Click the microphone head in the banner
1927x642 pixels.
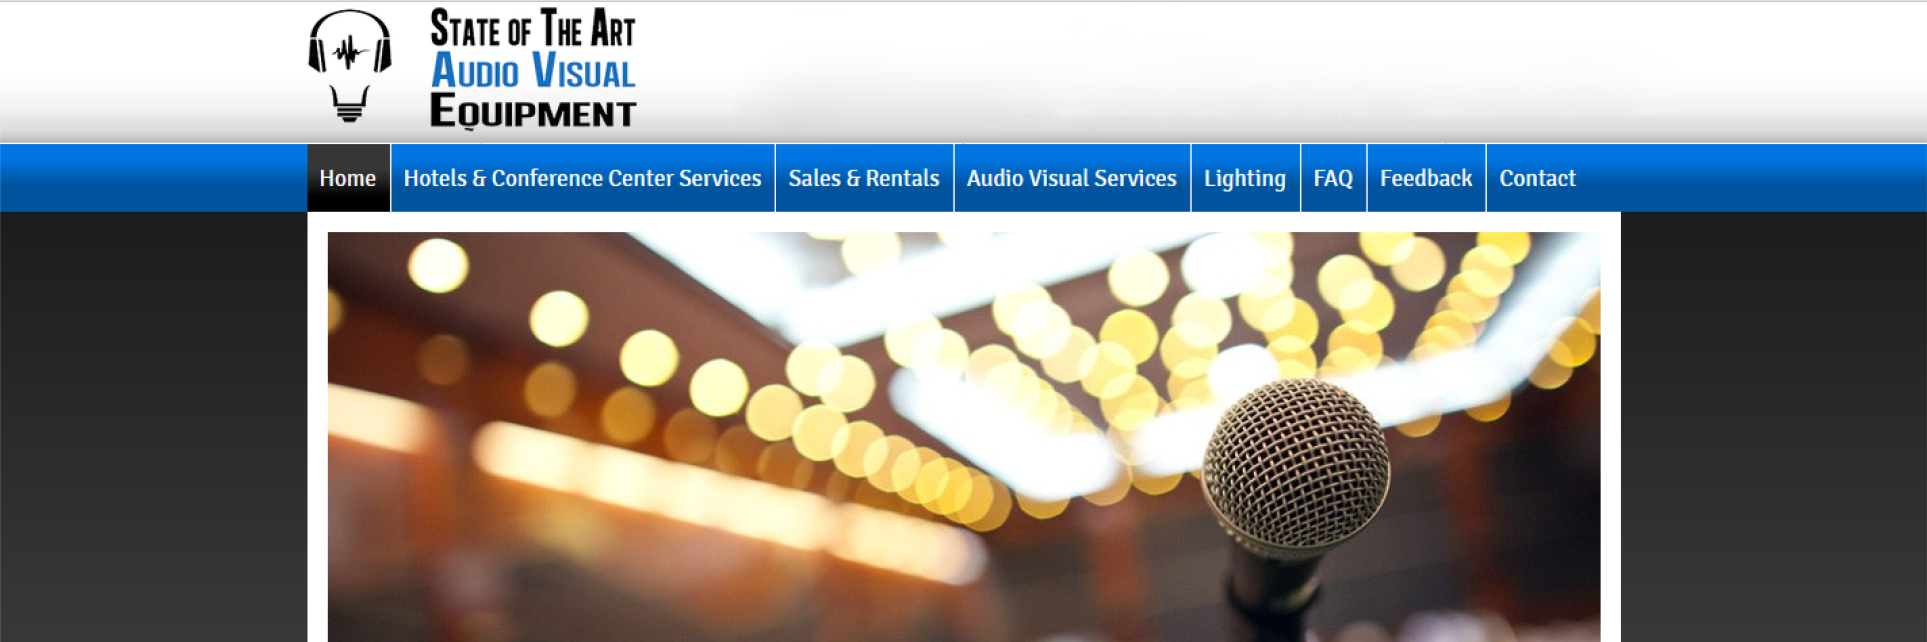point(1296,463)
